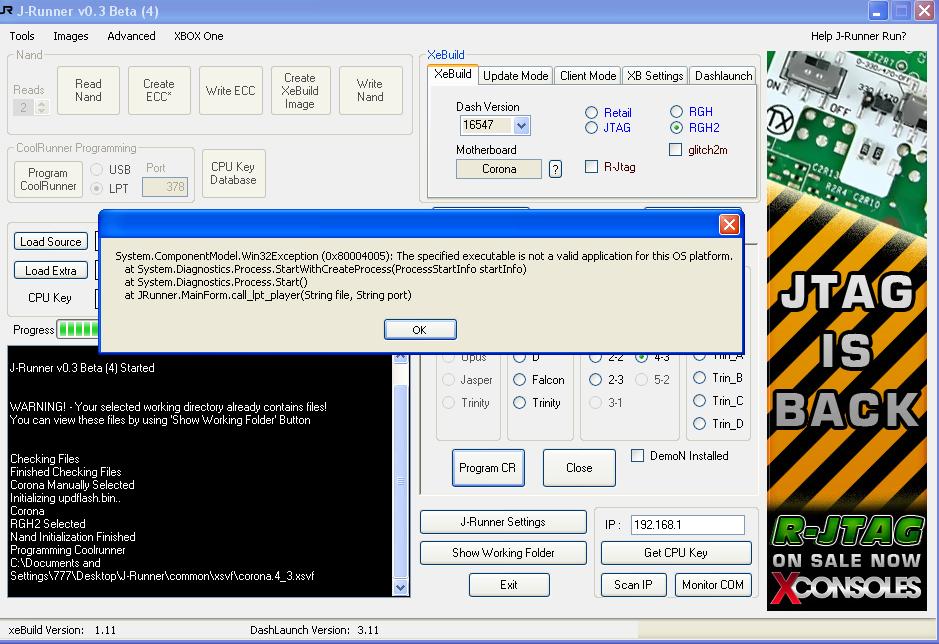
Task: Click the Create XeBuild Image button
Action: [x=300, y=90]
